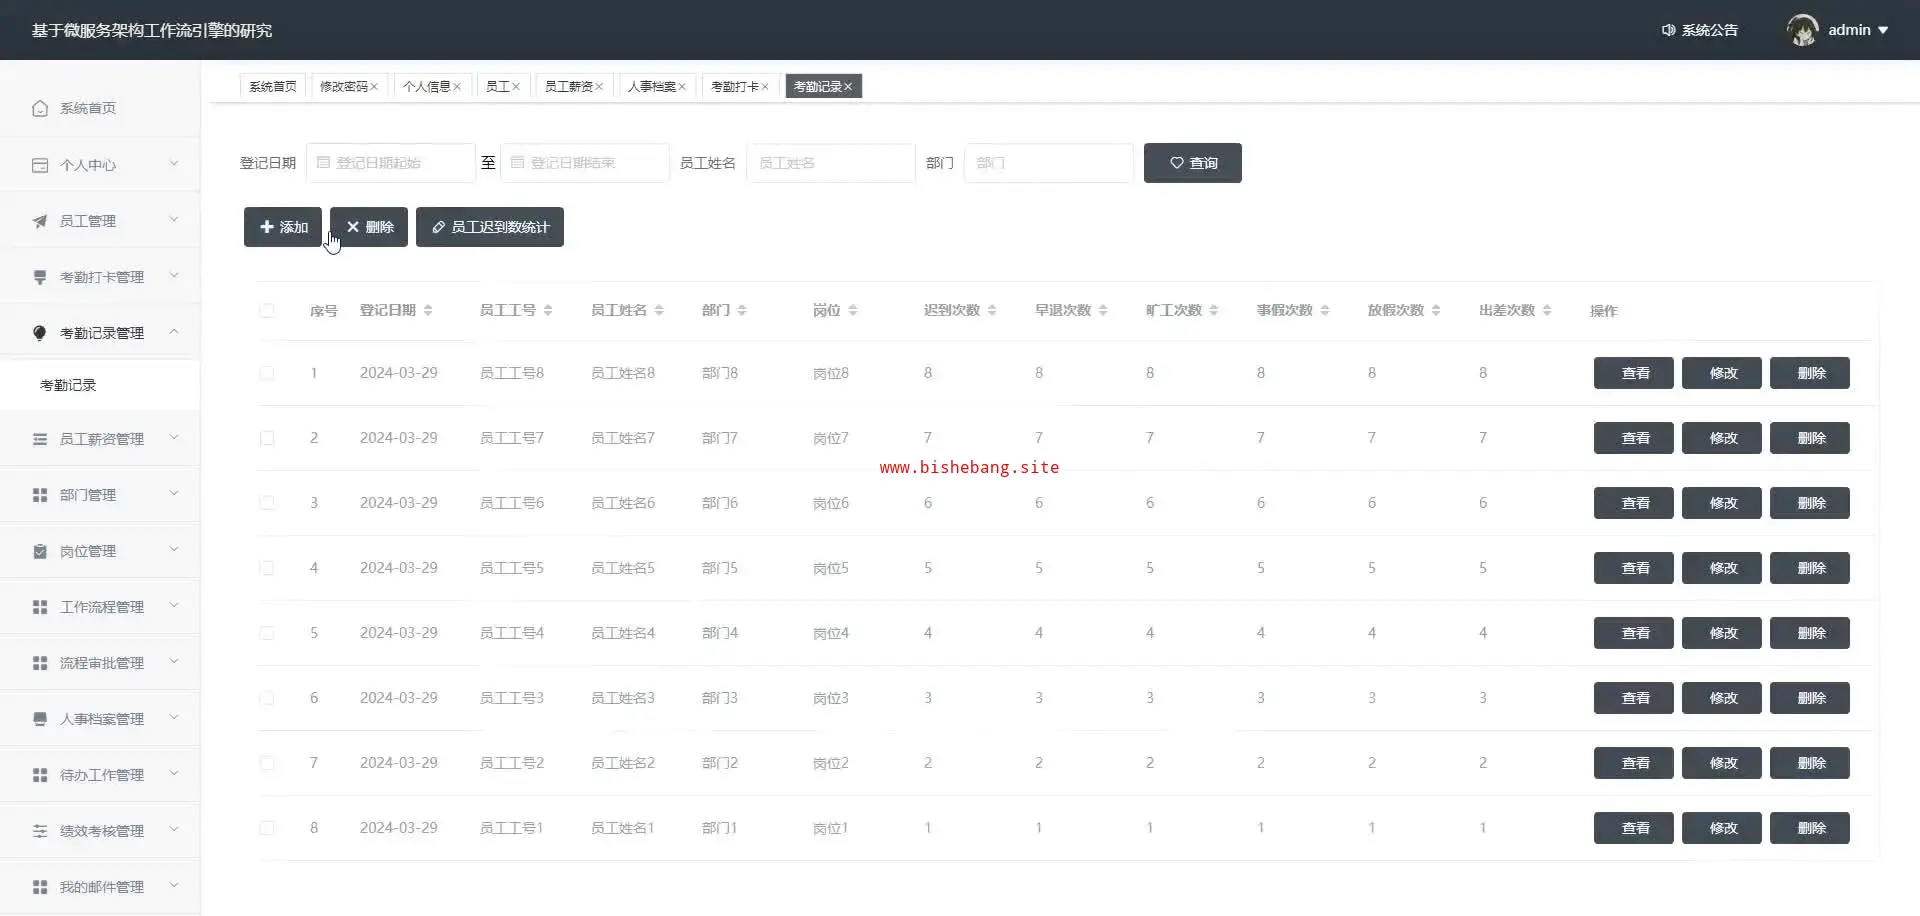The width and height of the screenshot is (1920, 916).
Task: Click 修改 for the 员工工号3 row
Action: pyautogui.click(x=1721, y=698)
